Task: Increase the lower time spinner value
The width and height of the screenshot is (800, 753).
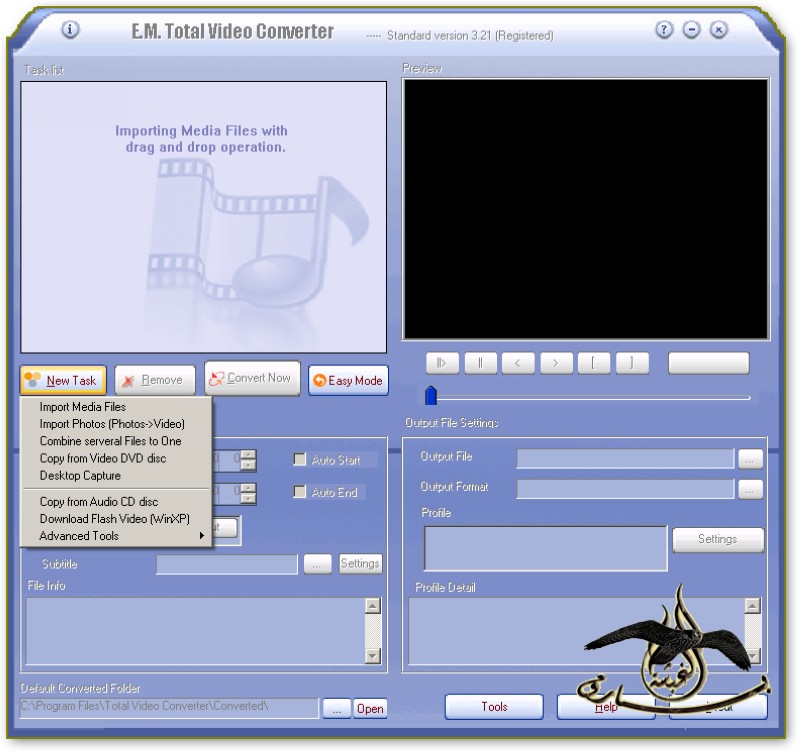Action: click(248, 488)
